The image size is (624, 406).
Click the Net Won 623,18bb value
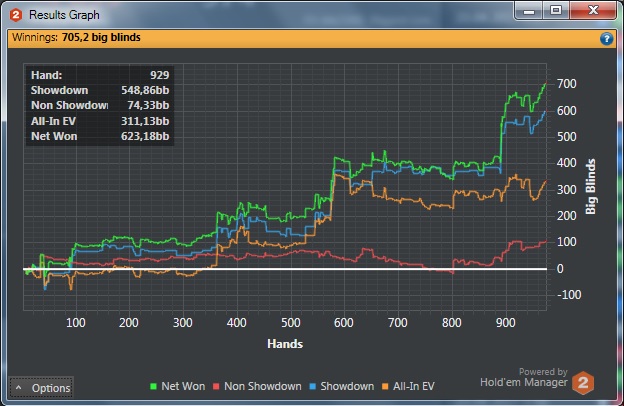(145, 136)
